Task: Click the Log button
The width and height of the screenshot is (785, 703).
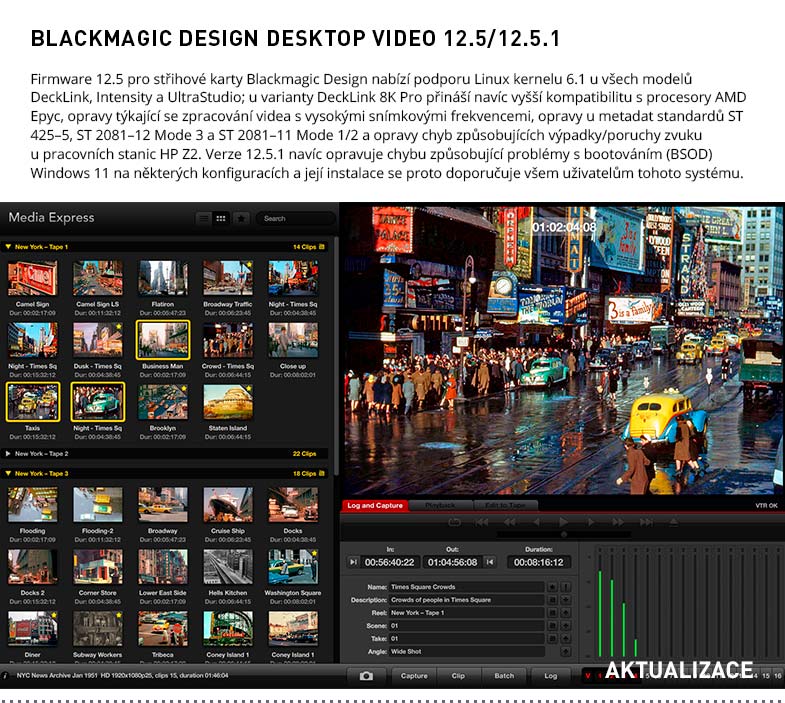Action: click(551, 676)
